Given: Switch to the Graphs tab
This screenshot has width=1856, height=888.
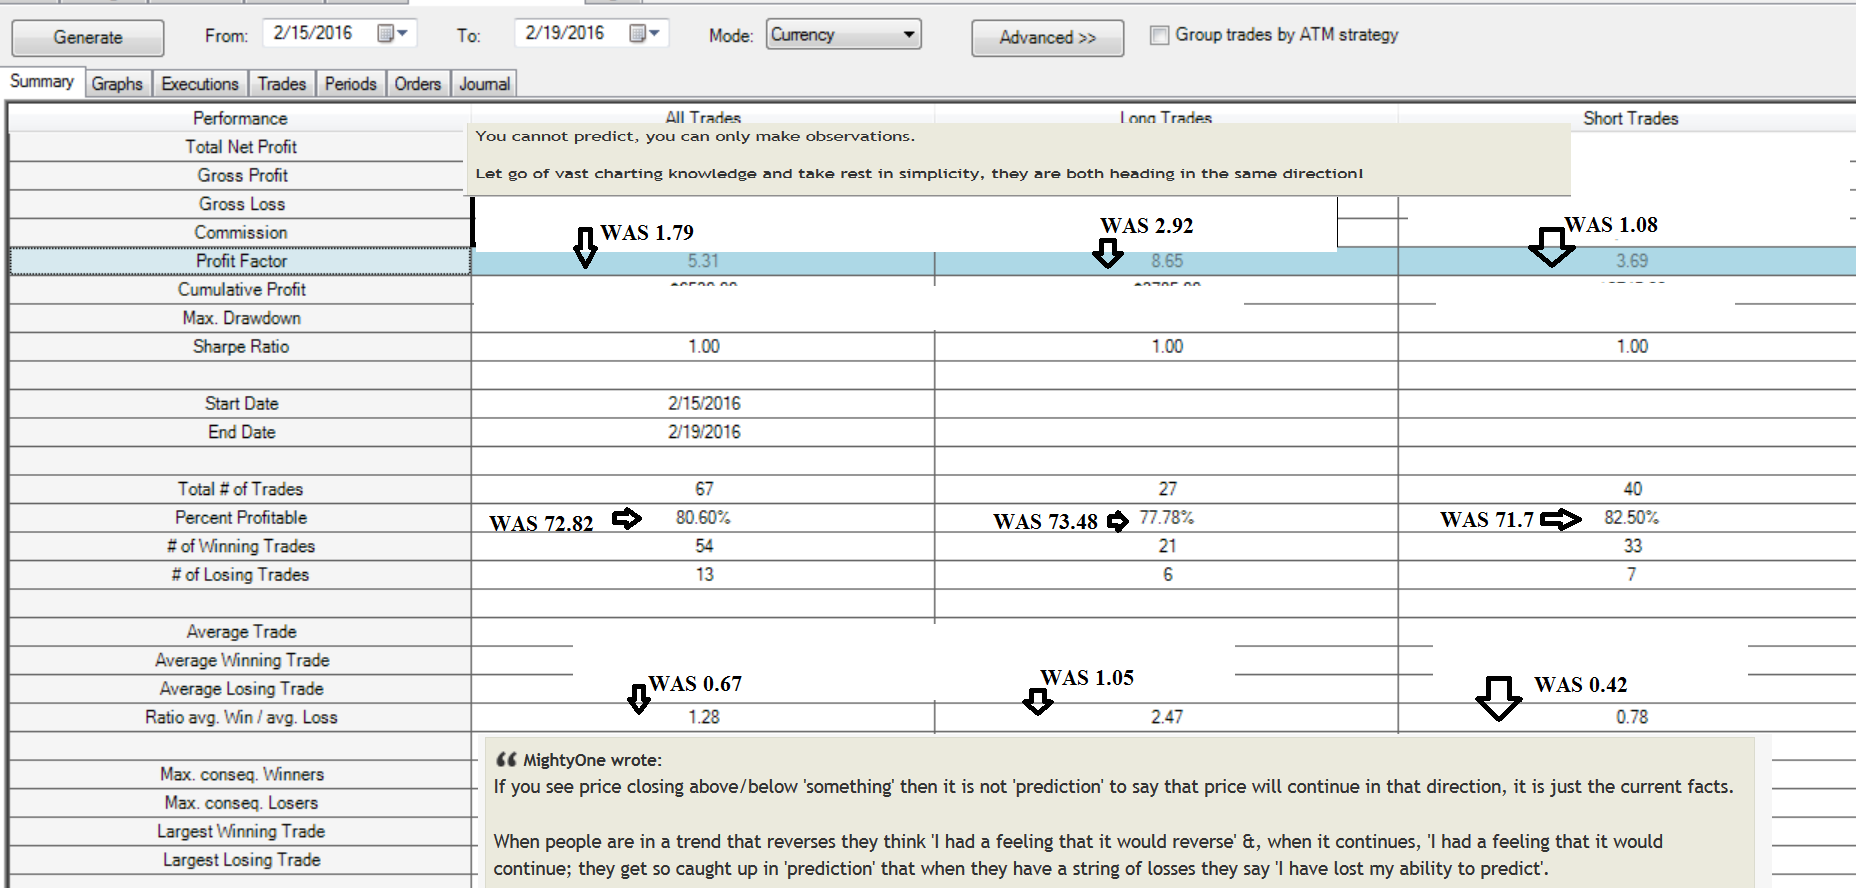Looking at the screenshot, I should click(117, 84).
